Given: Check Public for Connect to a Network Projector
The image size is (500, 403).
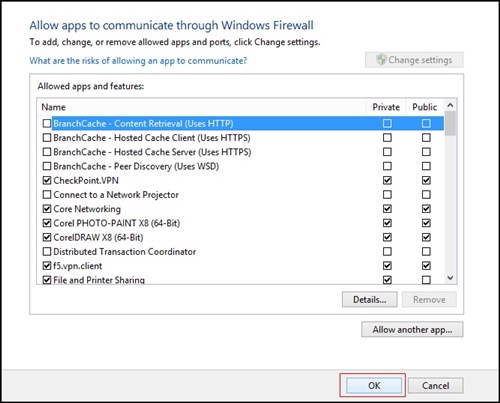Looking at the screenshot, I should click(426, 194).
